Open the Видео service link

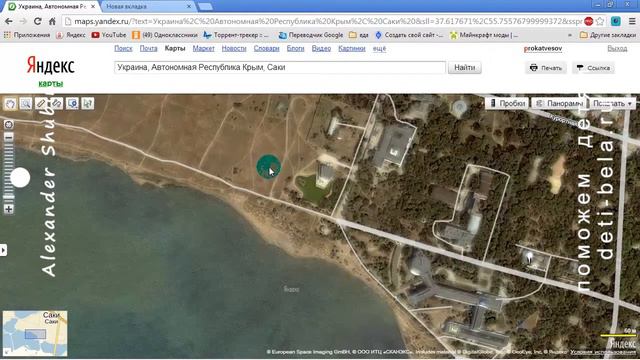tap(321, 48)
